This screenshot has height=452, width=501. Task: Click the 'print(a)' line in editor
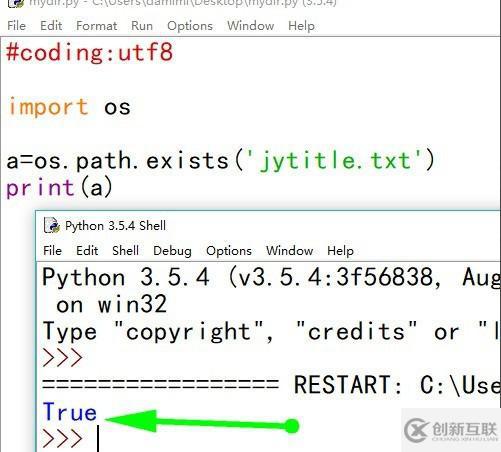click(60, 188)
